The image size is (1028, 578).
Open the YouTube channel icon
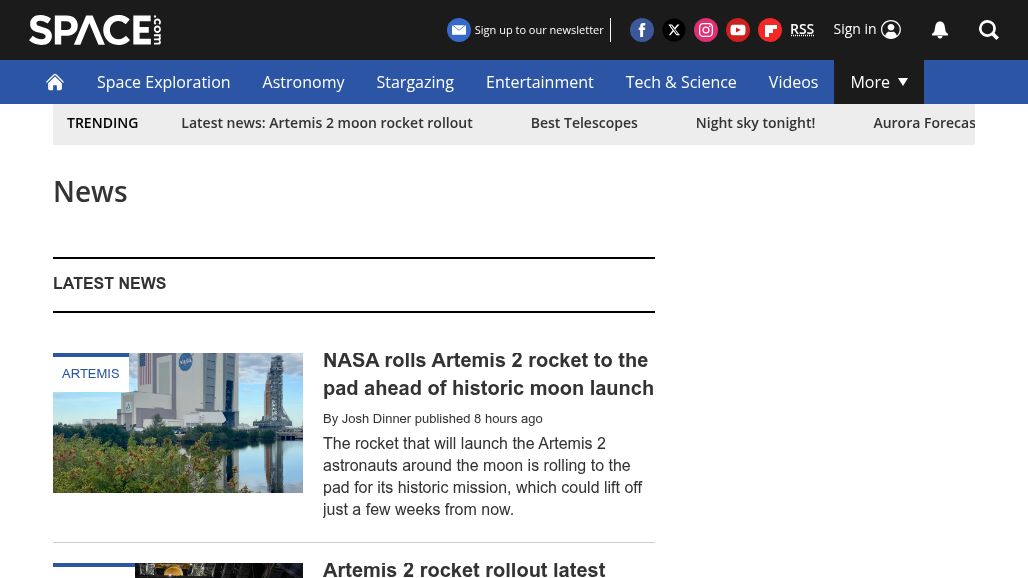(x=738, y=30)
